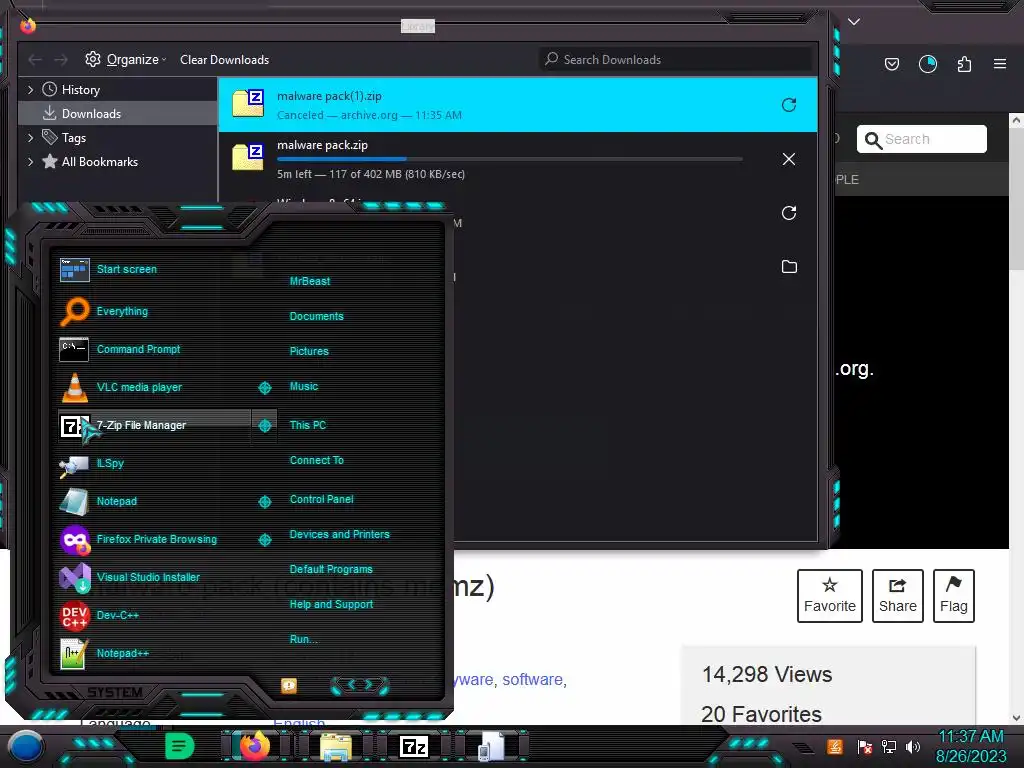This screenshot has height=768, width=1024.
Task: Open the Firefox list-all-tabs chevron
Action: (x=854, y=22)
